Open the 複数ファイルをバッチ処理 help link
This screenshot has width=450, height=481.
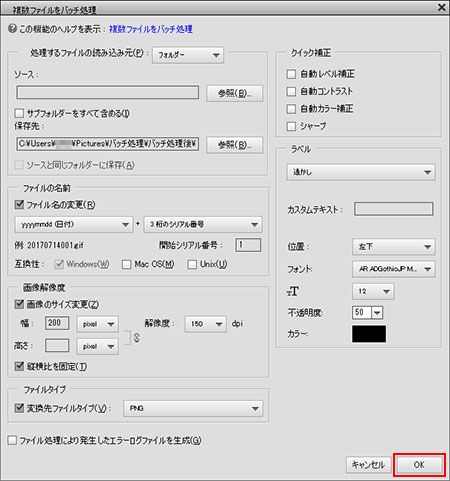click(151, 29)
